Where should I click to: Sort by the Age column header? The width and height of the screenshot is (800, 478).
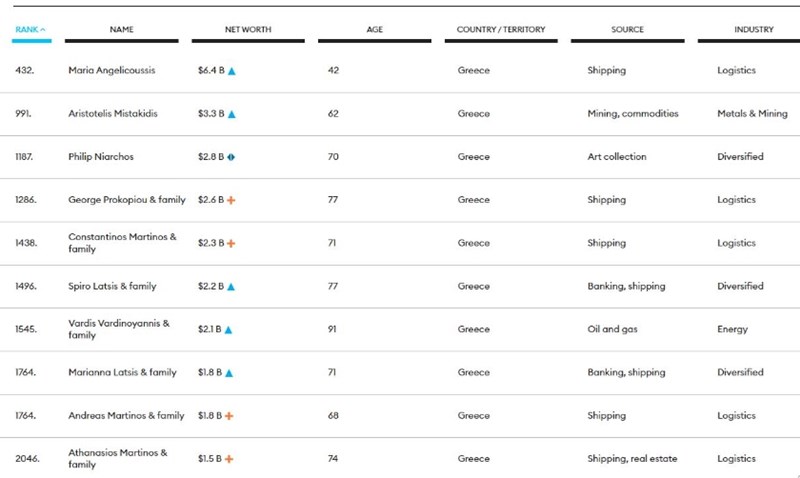(375, 30)
